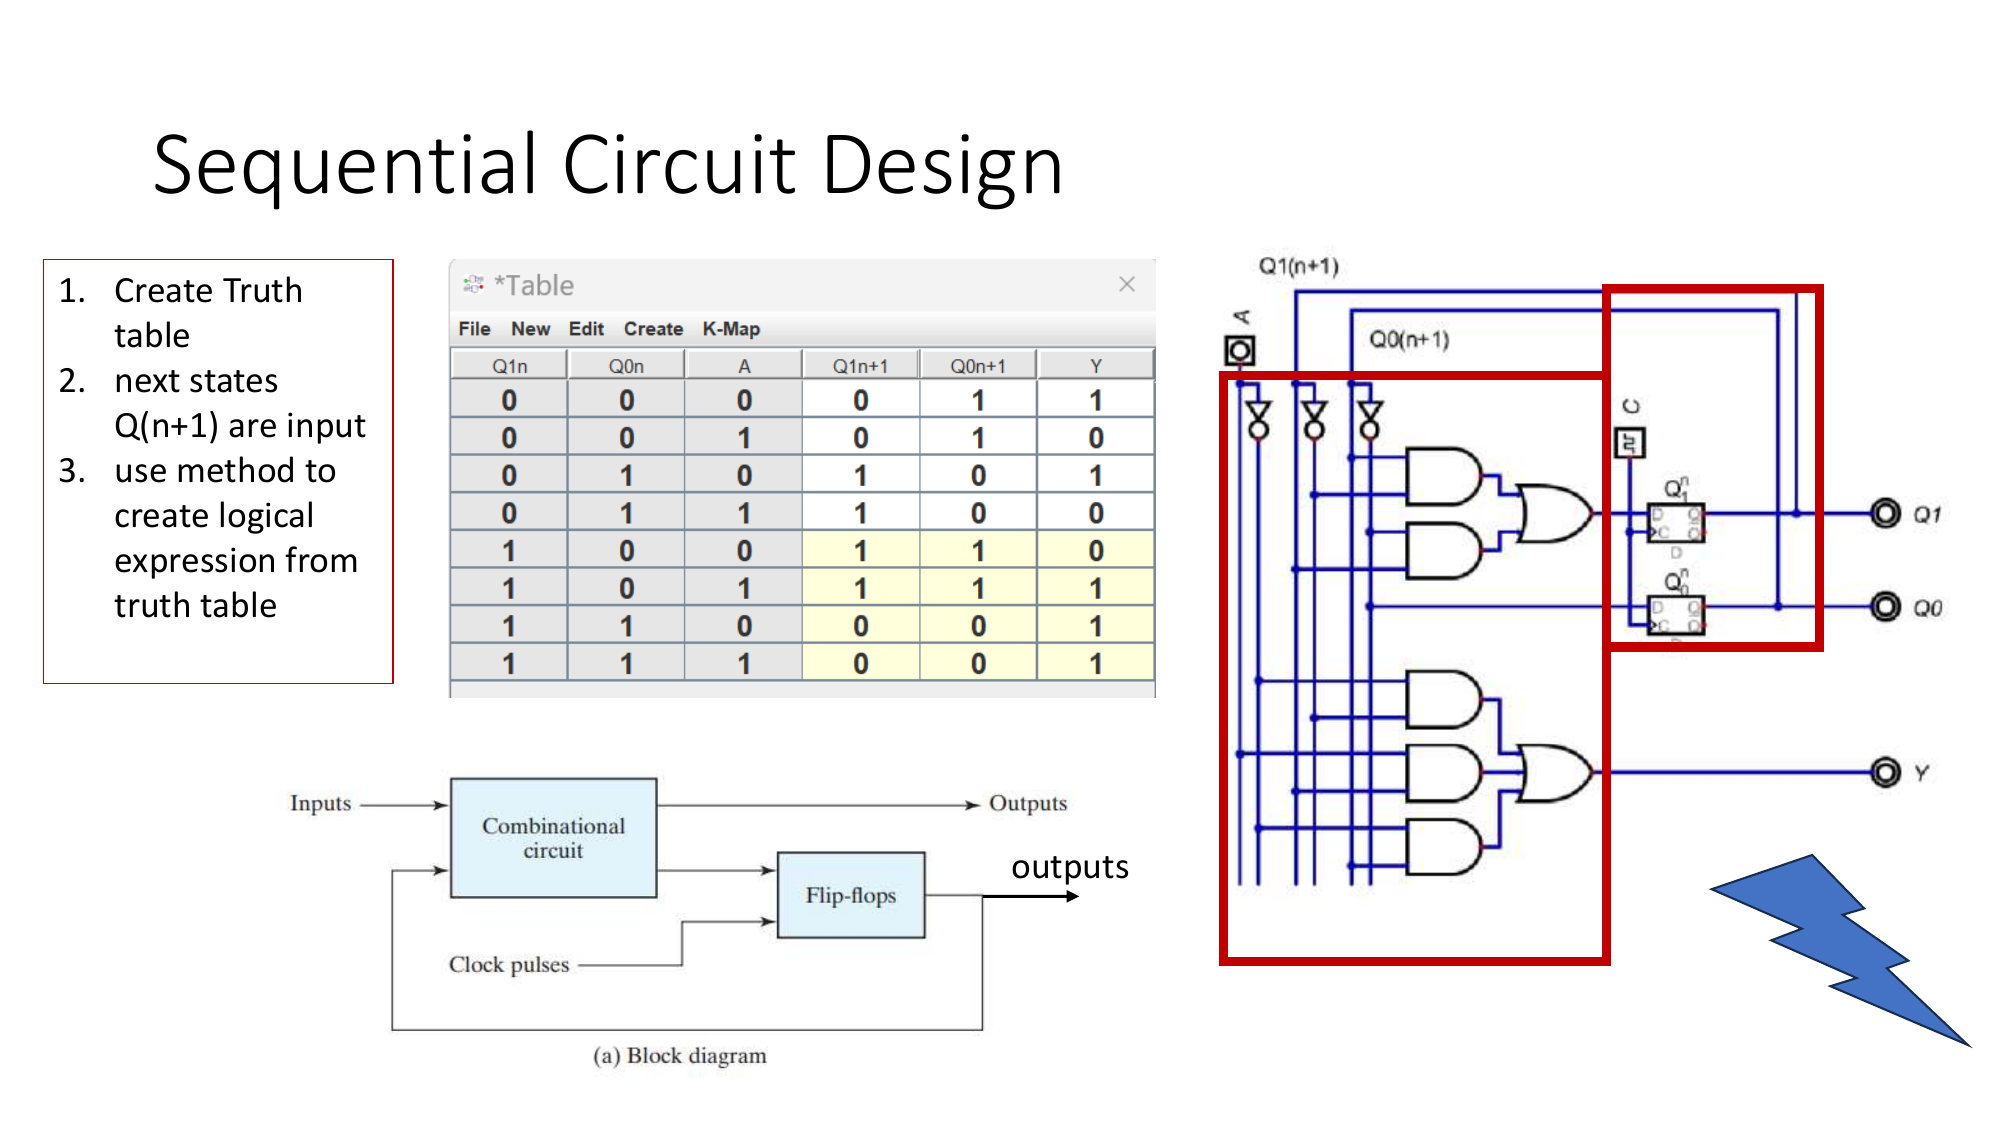Click the clock input pin labeled C
The image size is (2000, 1125).
(x=1631, y=442)
